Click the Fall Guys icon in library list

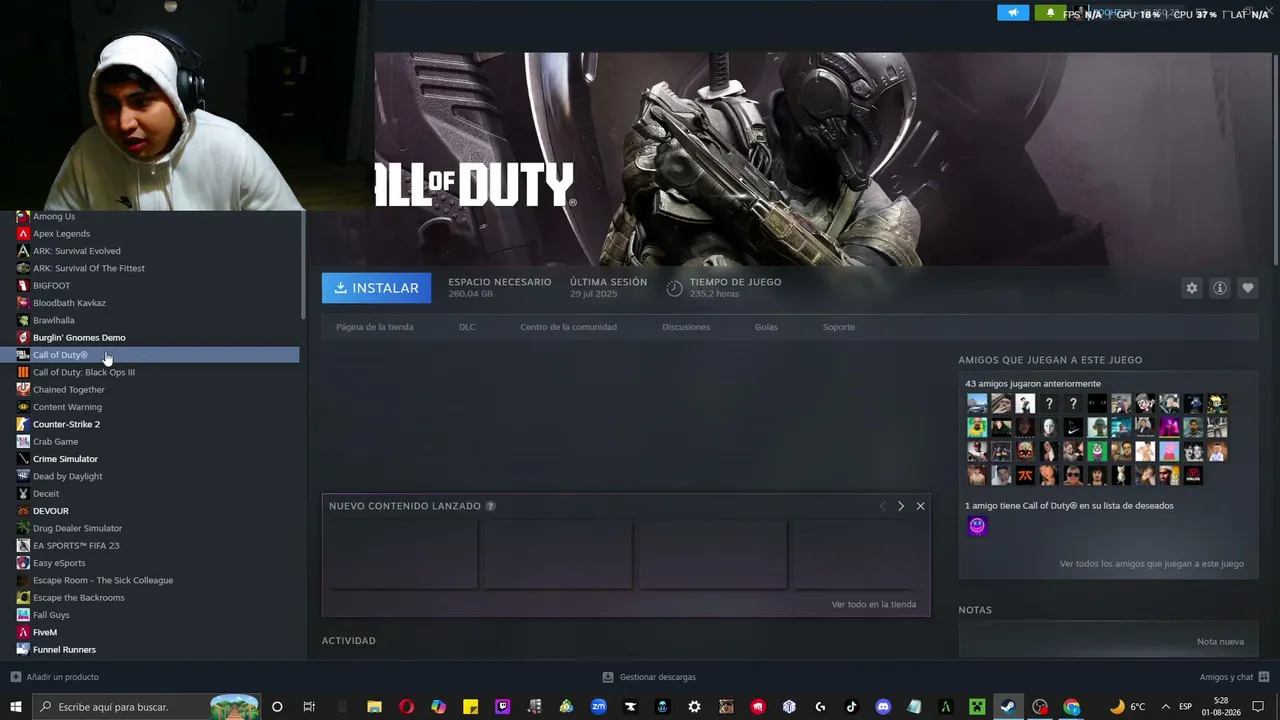point(23,615)
